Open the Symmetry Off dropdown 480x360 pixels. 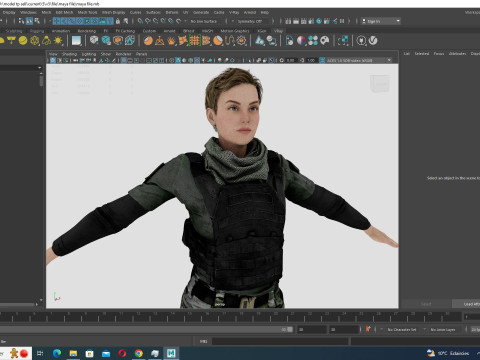(x=253, y=21)
